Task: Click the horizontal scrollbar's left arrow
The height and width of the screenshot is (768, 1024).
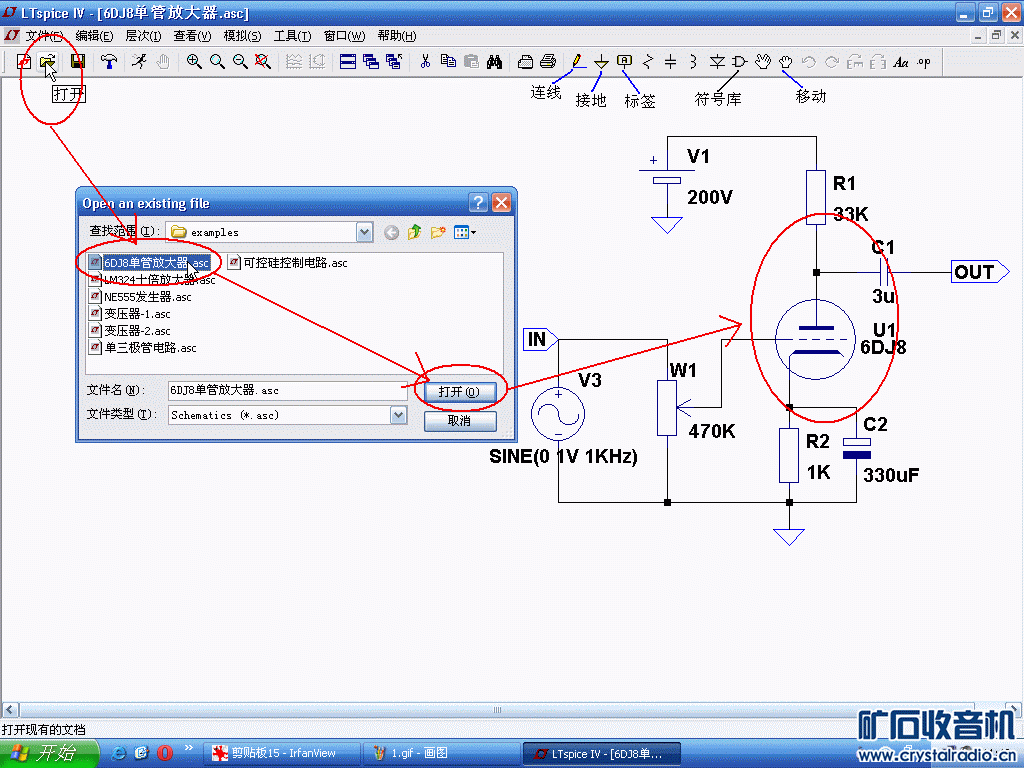Action: 10,709
